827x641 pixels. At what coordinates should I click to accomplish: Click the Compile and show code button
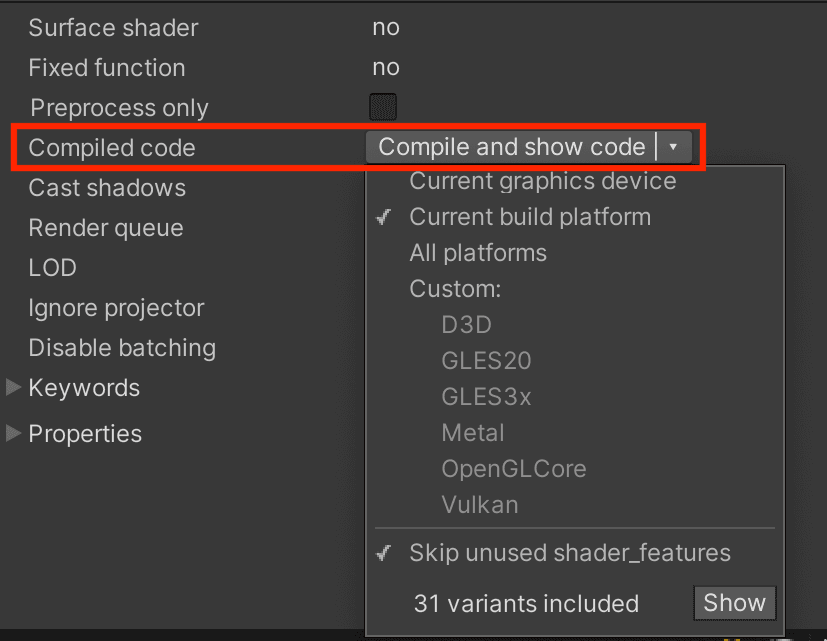511,148
